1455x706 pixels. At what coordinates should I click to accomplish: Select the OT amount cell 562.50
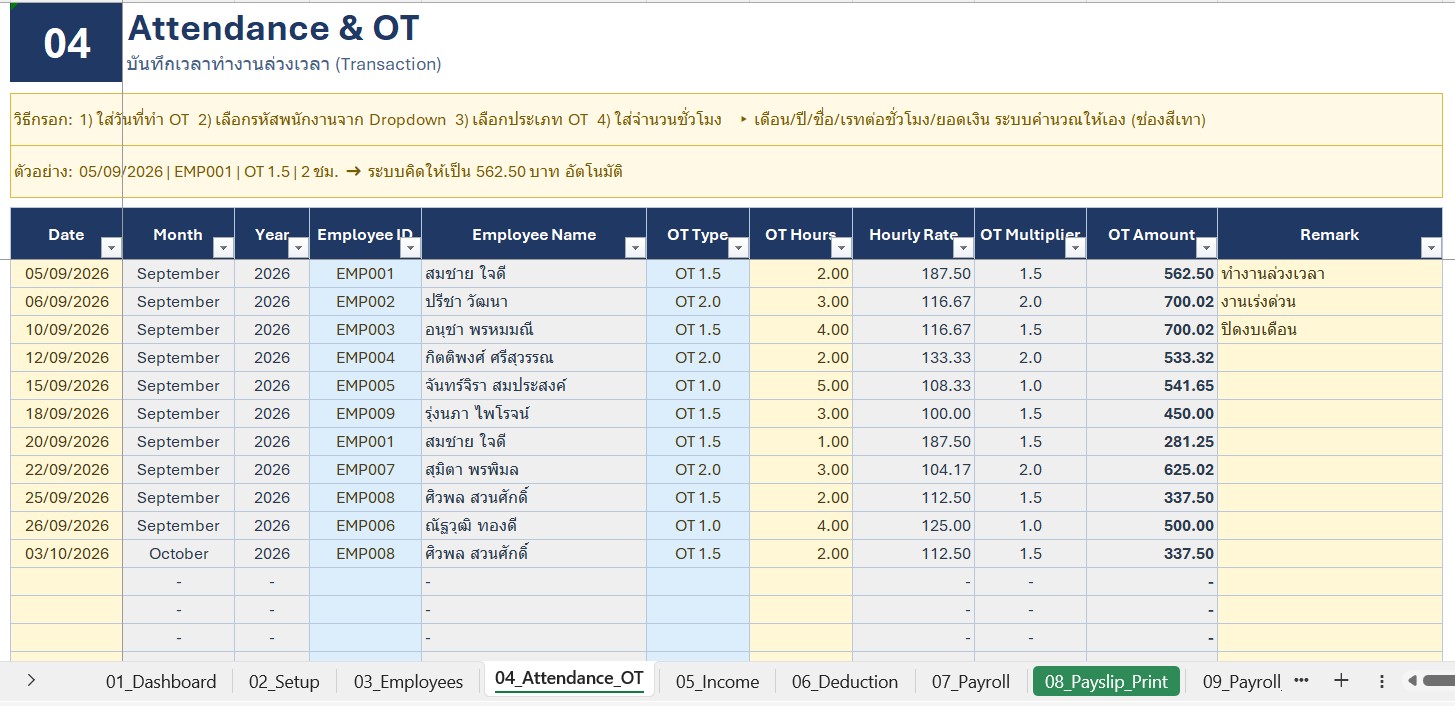point(1152,274)
